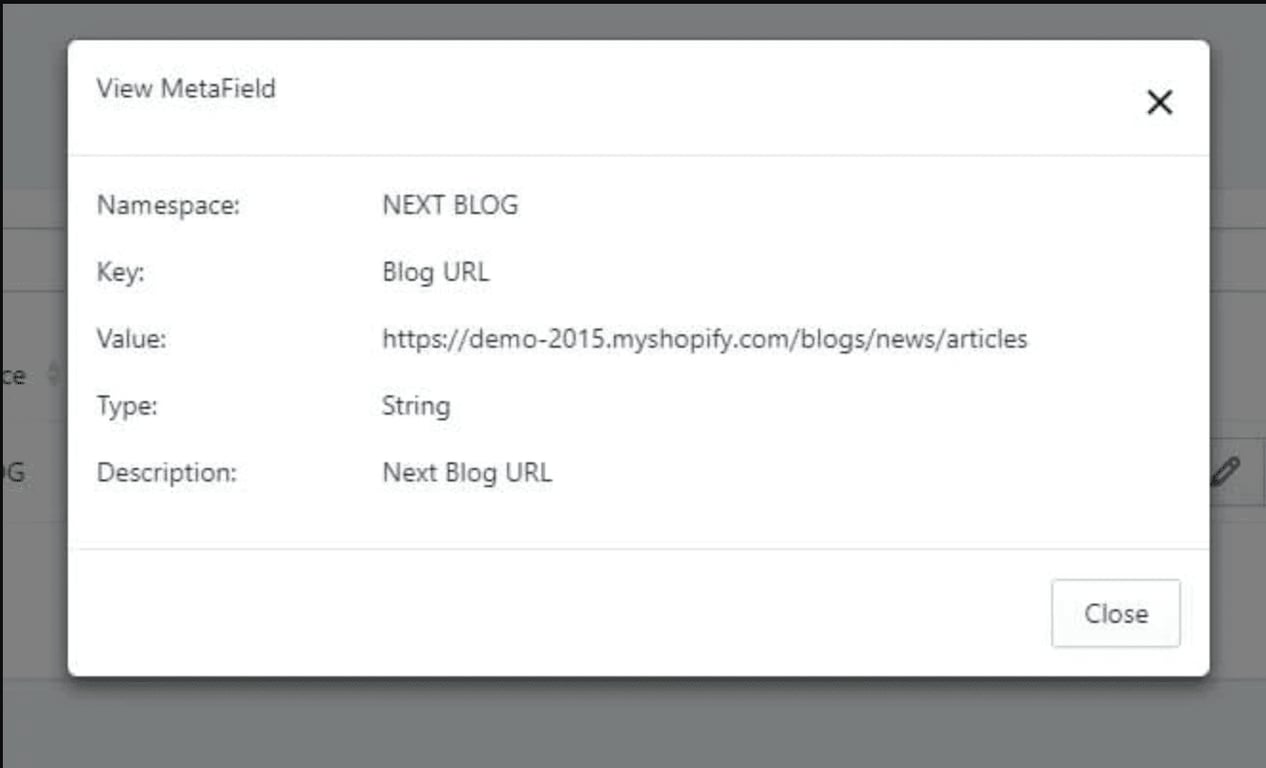Screen dimensions: 1266x768
Task: Select the String type value
Action: [x=416, y=406]
